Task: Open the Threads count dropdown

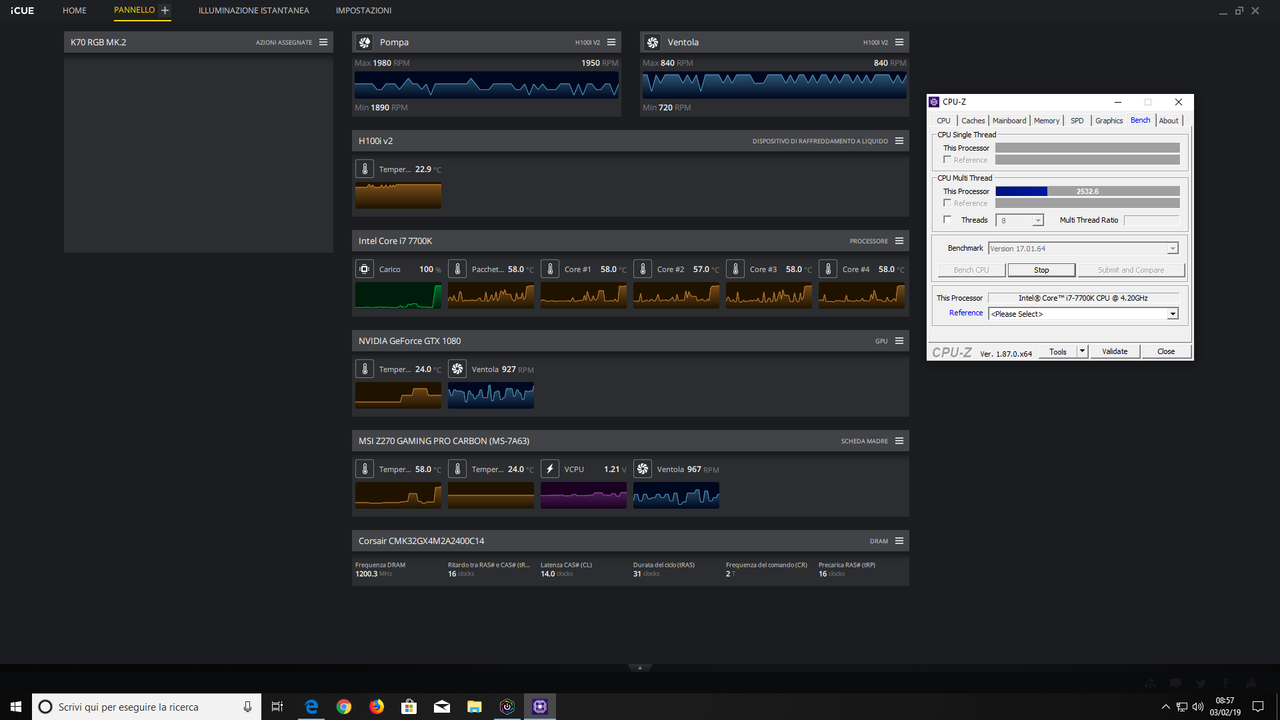Action: pyautogui.click(x=1038, y=219)
